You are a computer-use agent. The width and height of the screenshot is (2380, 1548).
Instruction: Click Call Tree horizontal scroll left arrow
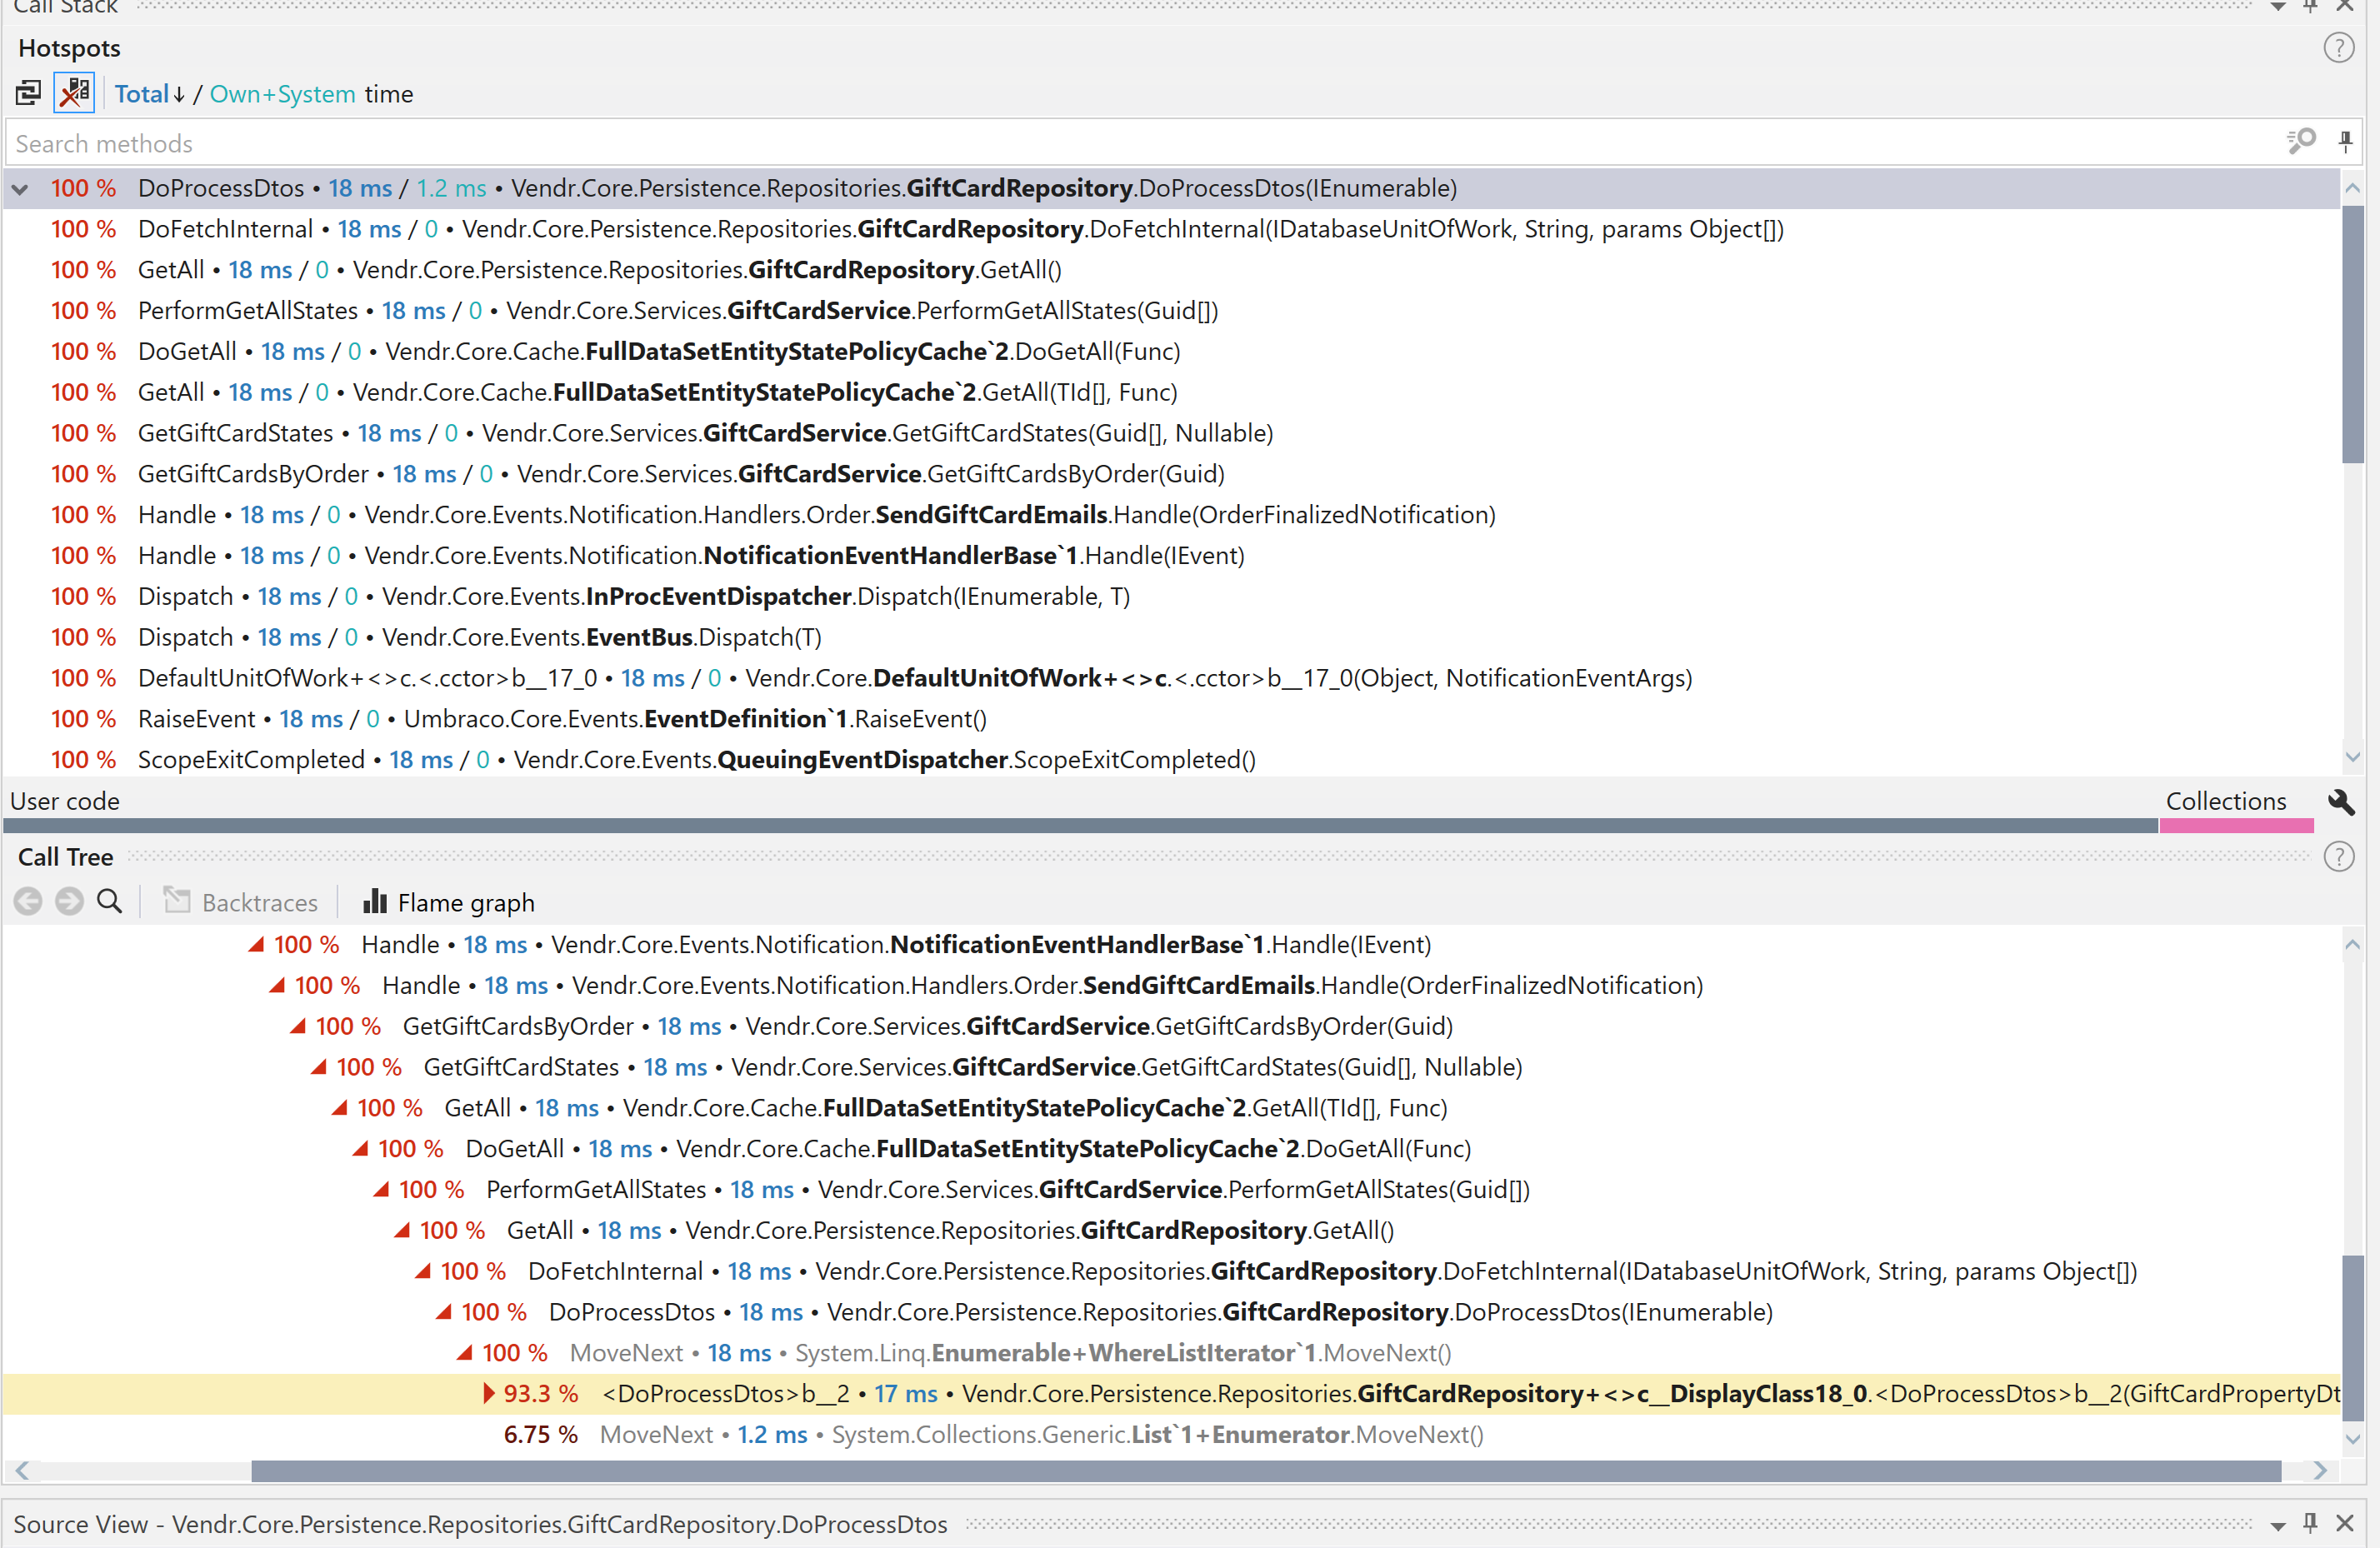click(22, 1470)
